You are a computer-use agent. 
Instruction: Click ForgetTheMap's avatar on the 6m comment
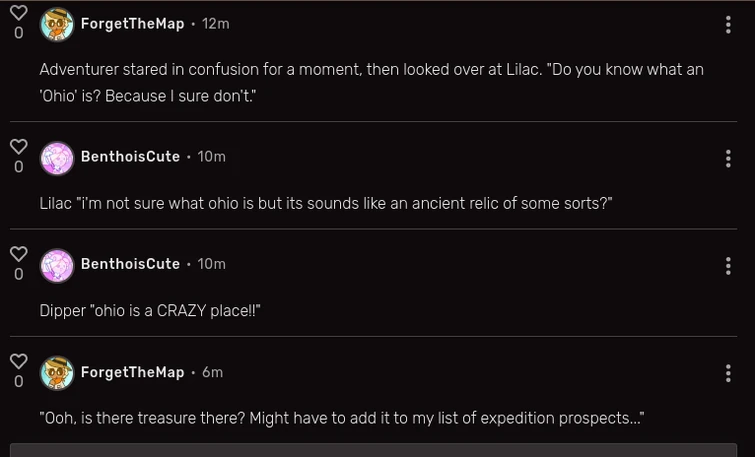pos(57,372)
